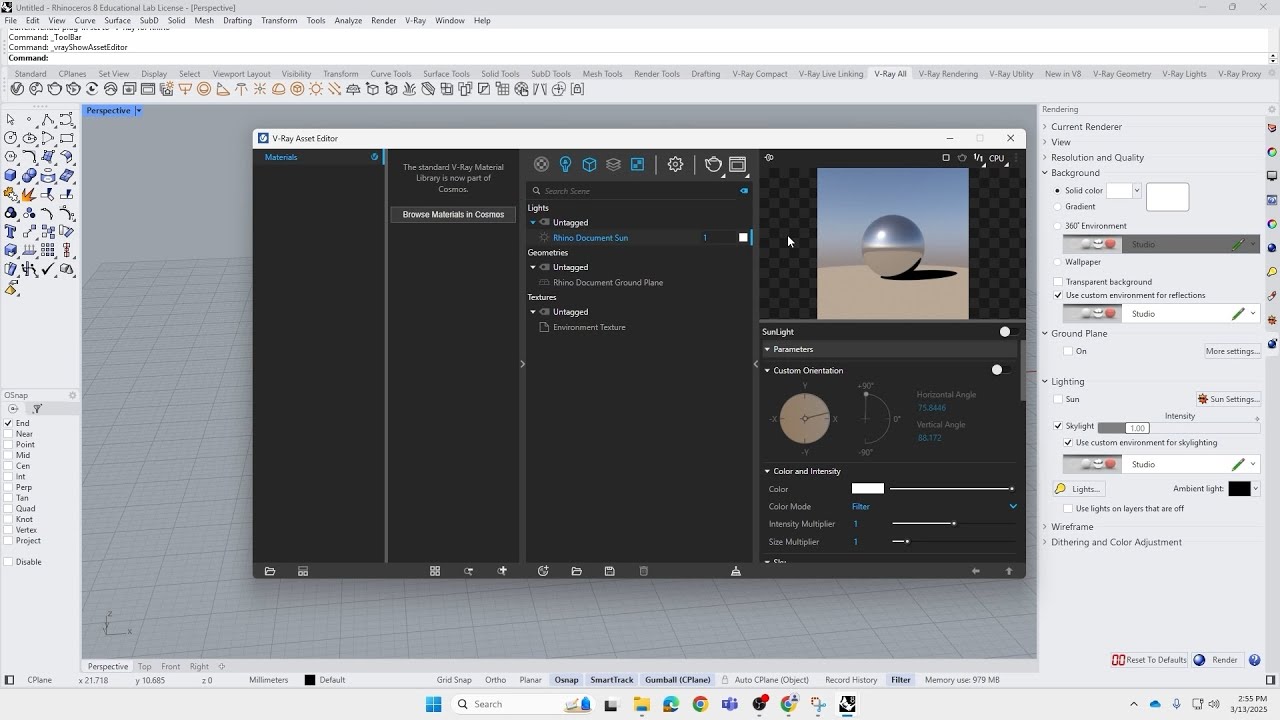This screenshot has width=1280, height=720.
Task: Enable Sun lighting checkbox
Action: tap(1058, 399)
